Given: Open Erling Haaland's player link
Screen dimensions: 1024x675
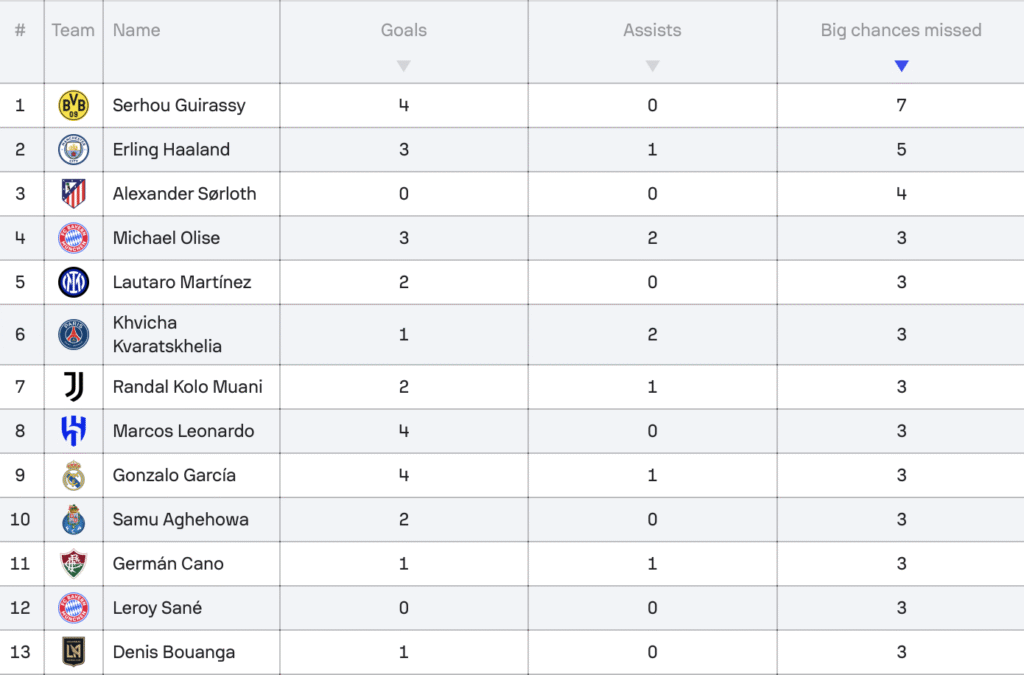Looking at the screenshot, I should (x=171, y=149).
